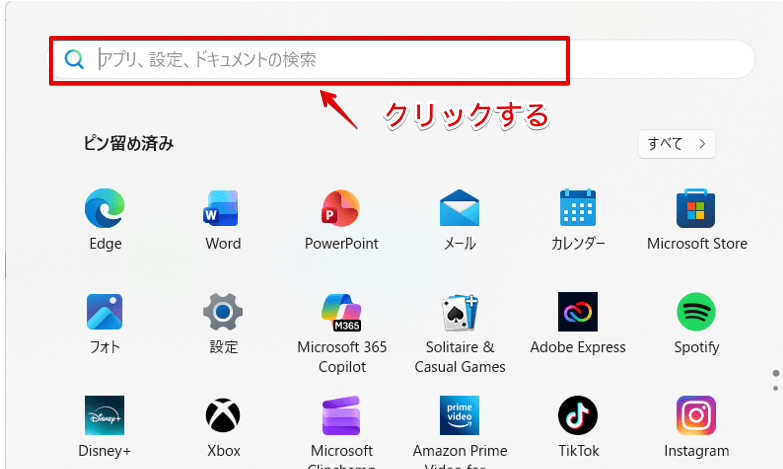
Task: Open Solitaire & Casual Games
Action: [459, 332]
